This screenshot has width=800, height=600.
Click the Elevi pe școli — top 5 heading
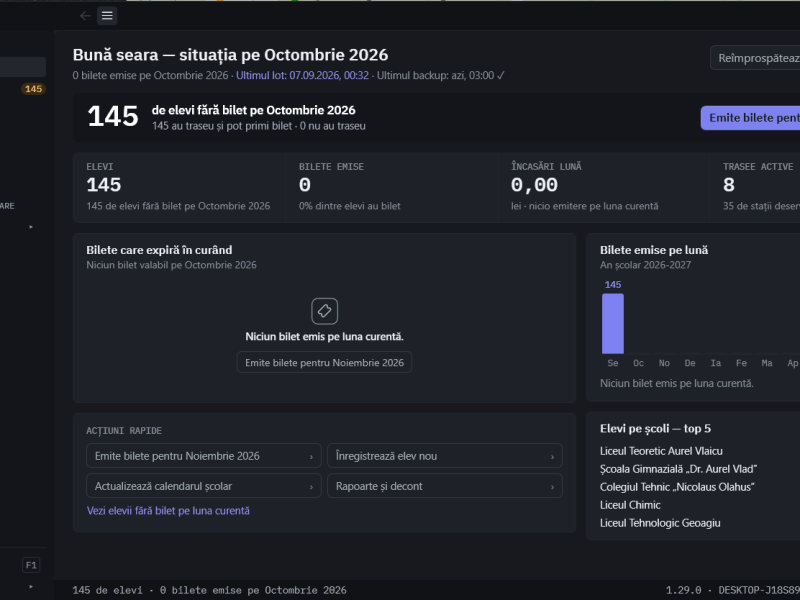tap(656, 429)
